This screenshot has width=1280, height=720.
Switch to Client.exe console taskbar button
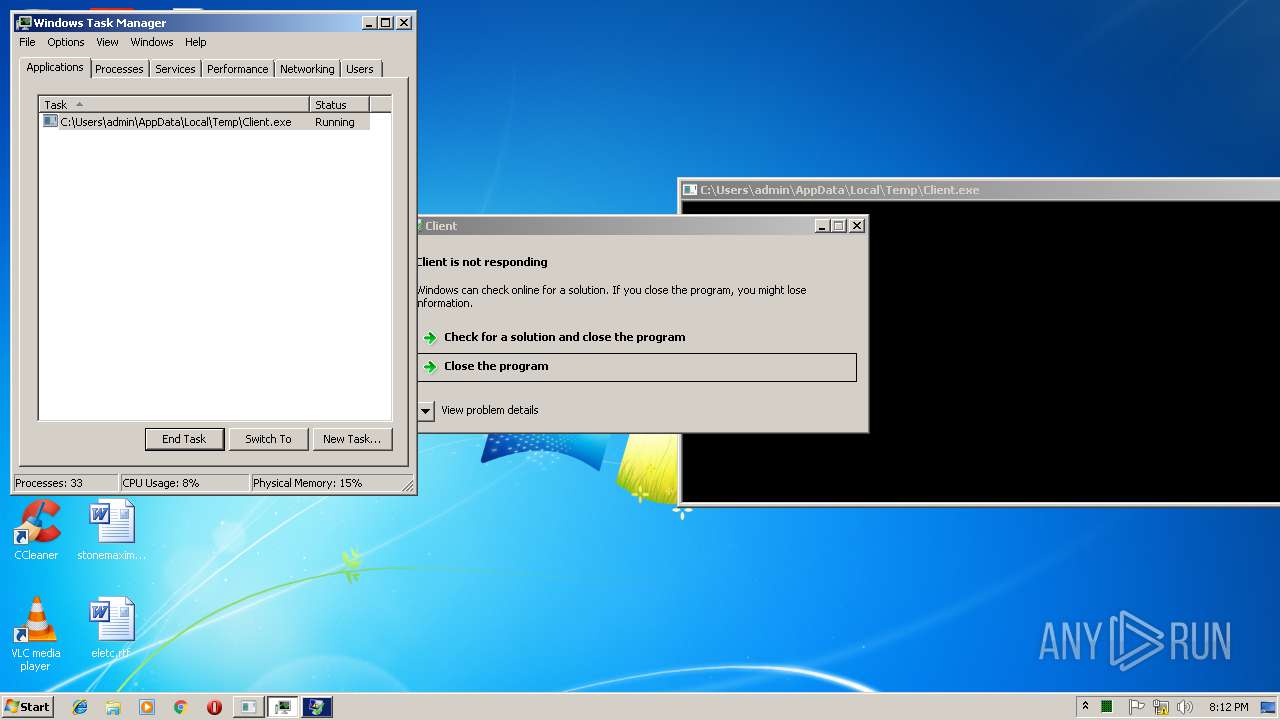[x=248, y=707]
